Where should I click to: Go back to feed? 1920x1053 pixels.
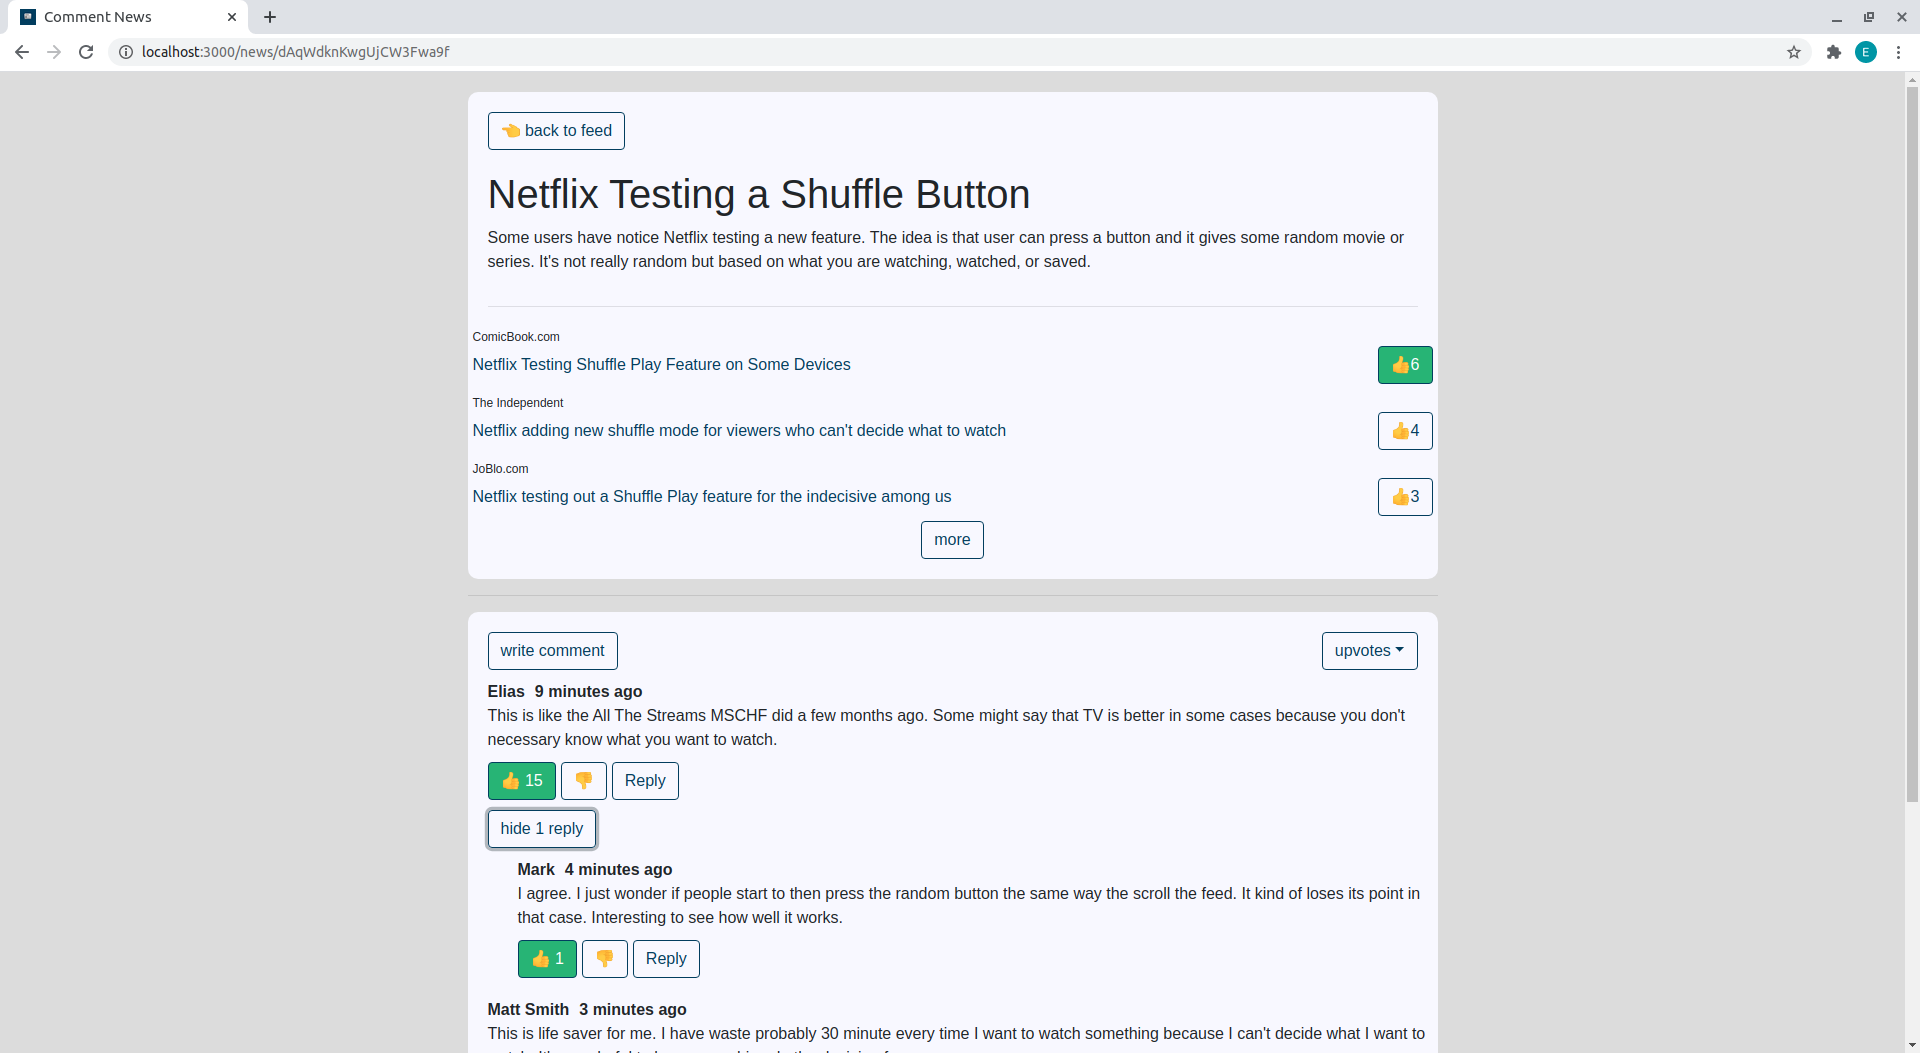coord(556,131)
